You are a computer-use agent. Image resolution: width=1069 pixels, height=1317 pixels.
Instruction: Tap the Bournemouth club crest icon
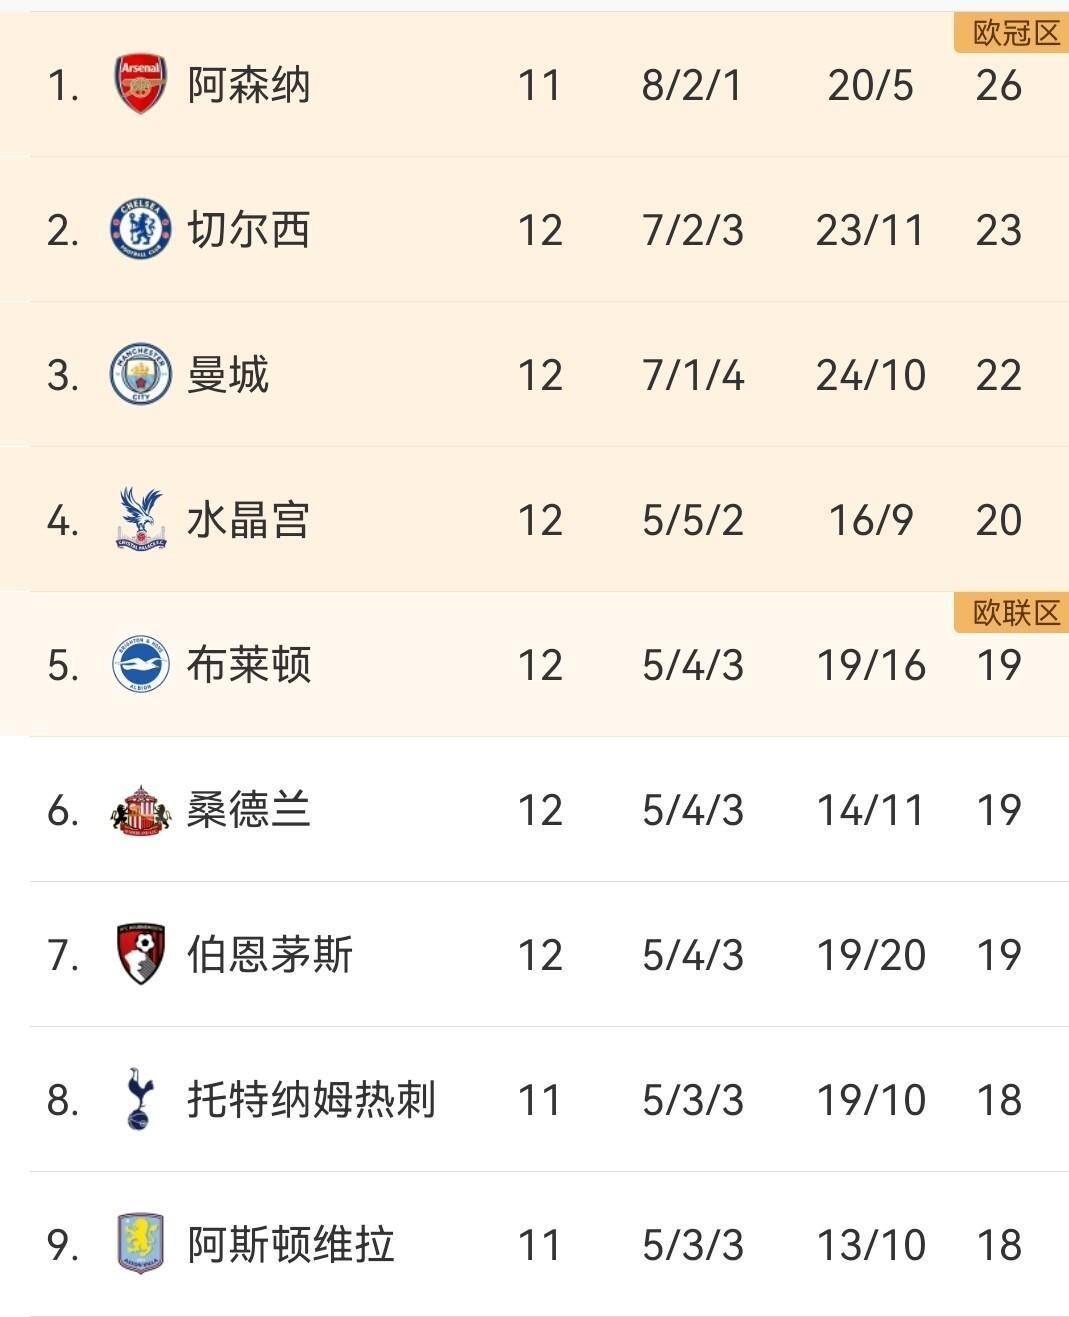(x=140, y=954)
